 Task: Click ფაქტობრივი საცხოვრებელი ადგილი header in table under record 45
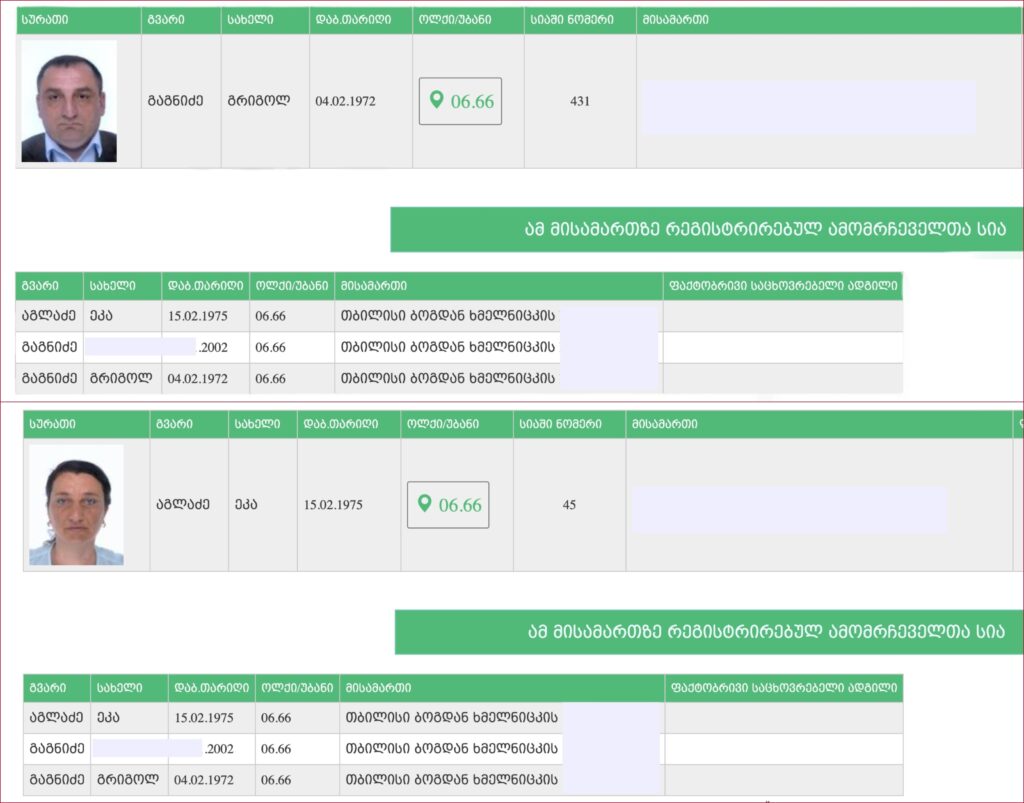[784, 688]
